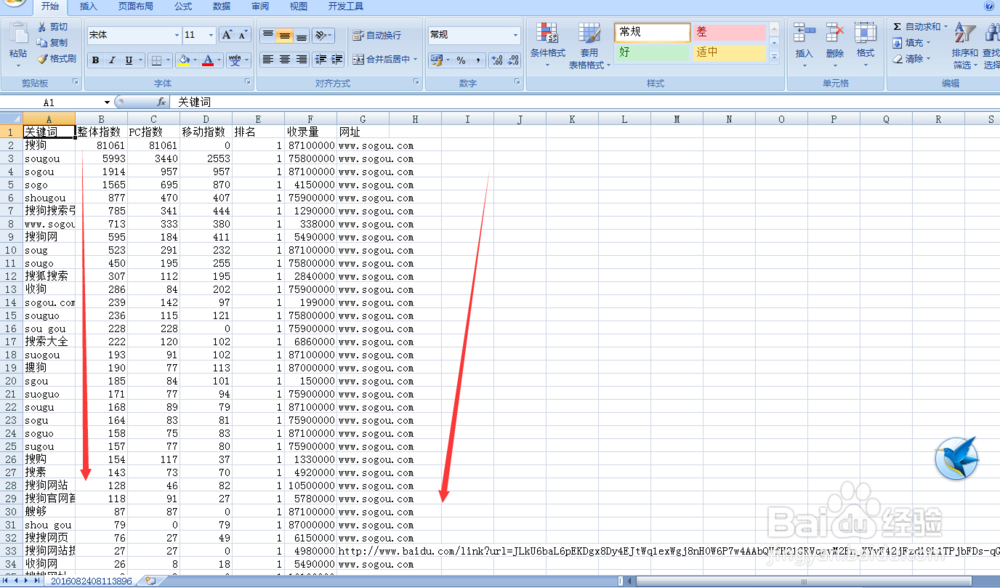Click the increase indent icon
The width and height of the screenshot is (1000, 588).
point(337,59)
